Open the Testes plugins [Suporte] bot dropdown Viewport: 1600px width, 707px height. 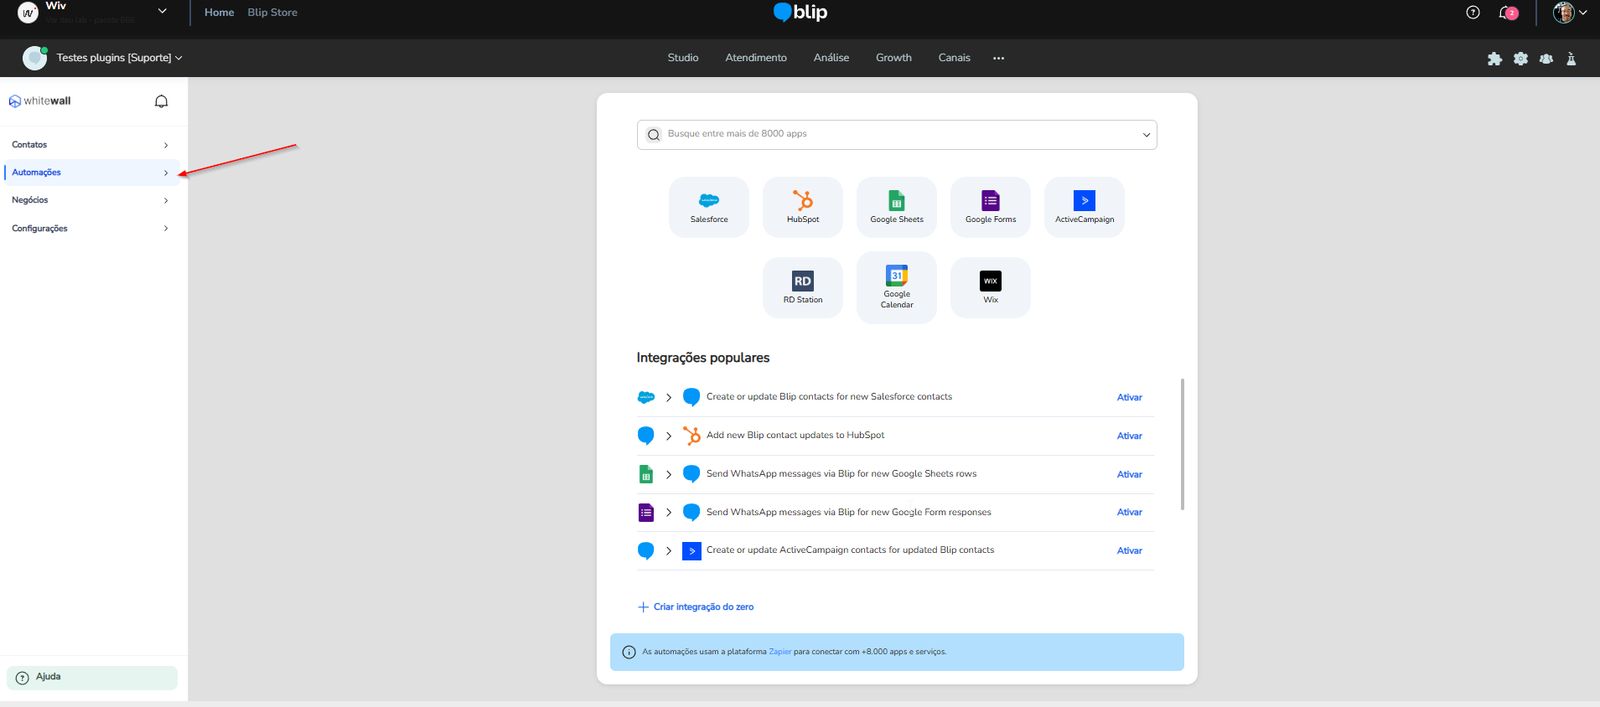tap(119, 58)
